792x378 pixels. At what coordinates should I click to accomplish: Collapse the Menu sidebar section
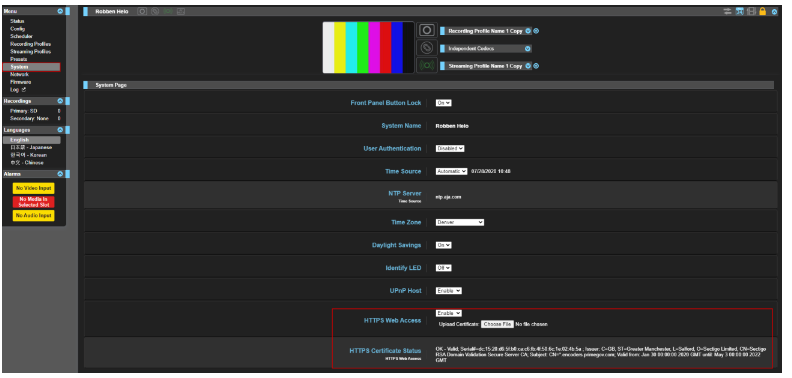(x=60, y=11)
